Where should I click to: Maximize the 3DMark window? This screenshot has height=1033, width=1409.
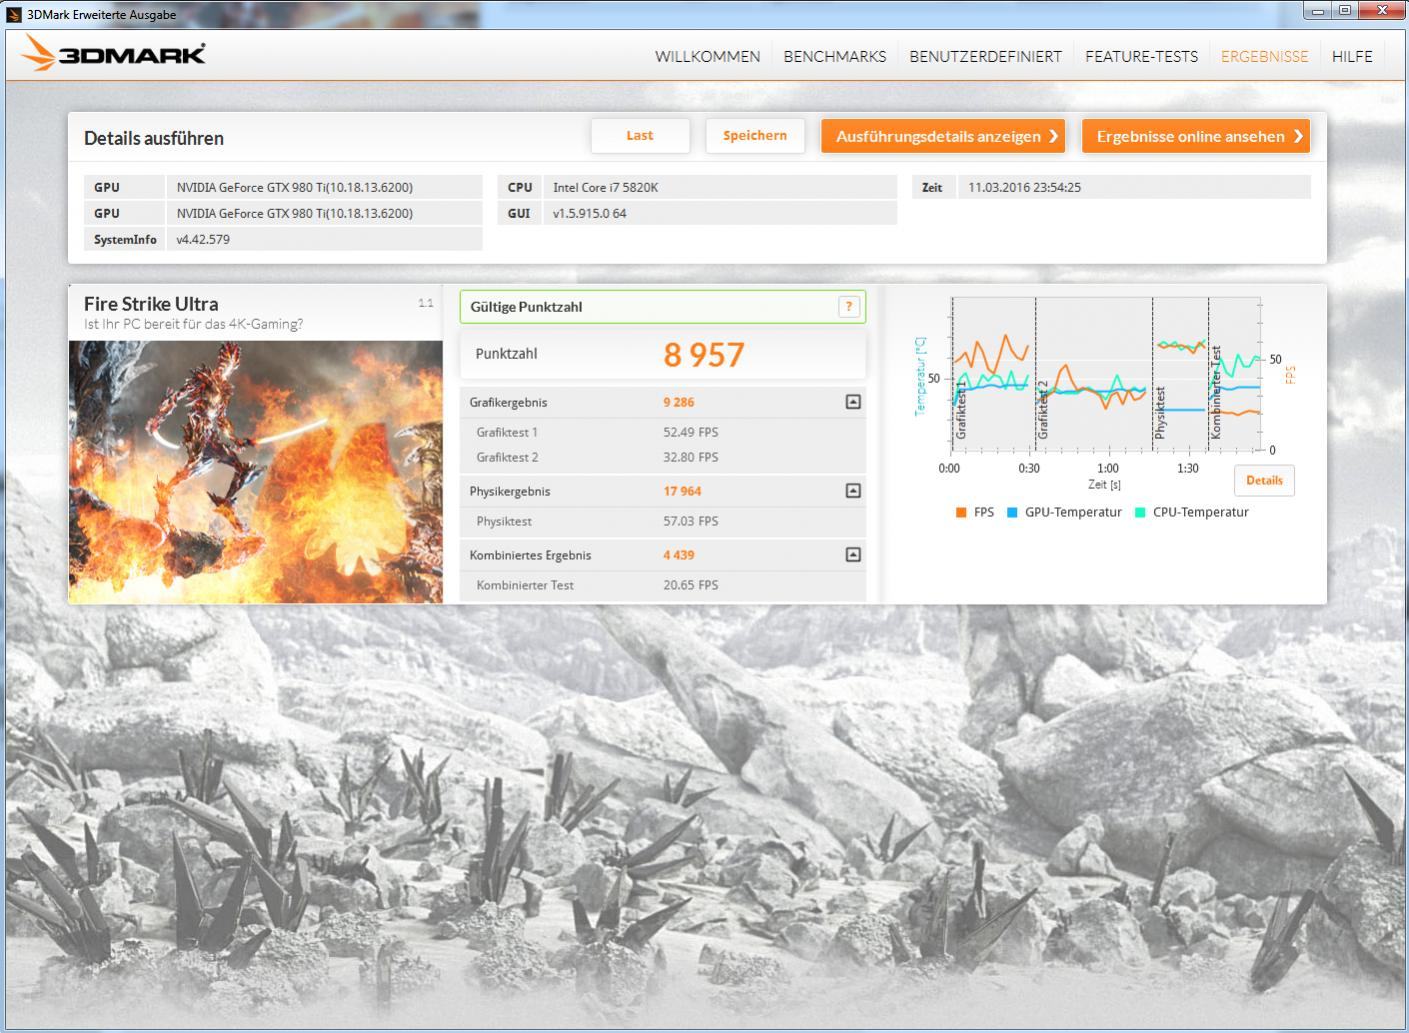(x=1345, y=11)
